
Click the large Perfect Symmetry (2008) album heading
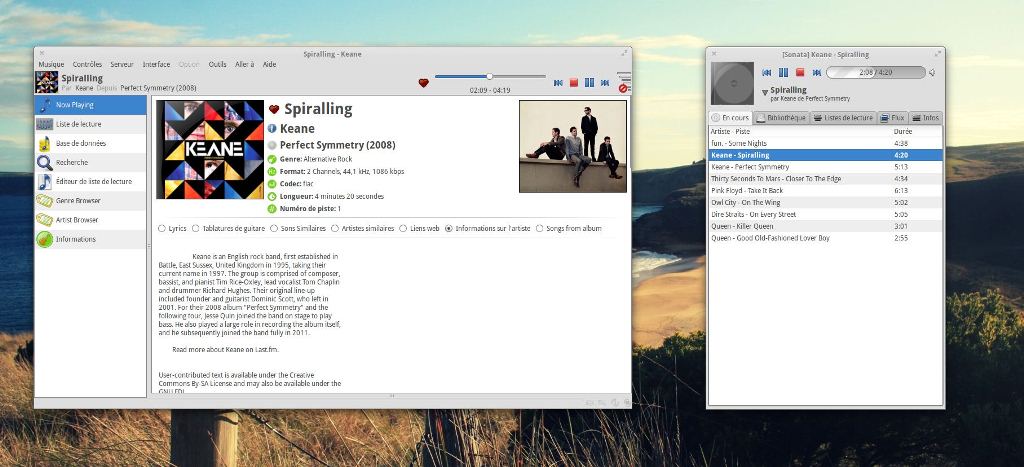(338, 145)
